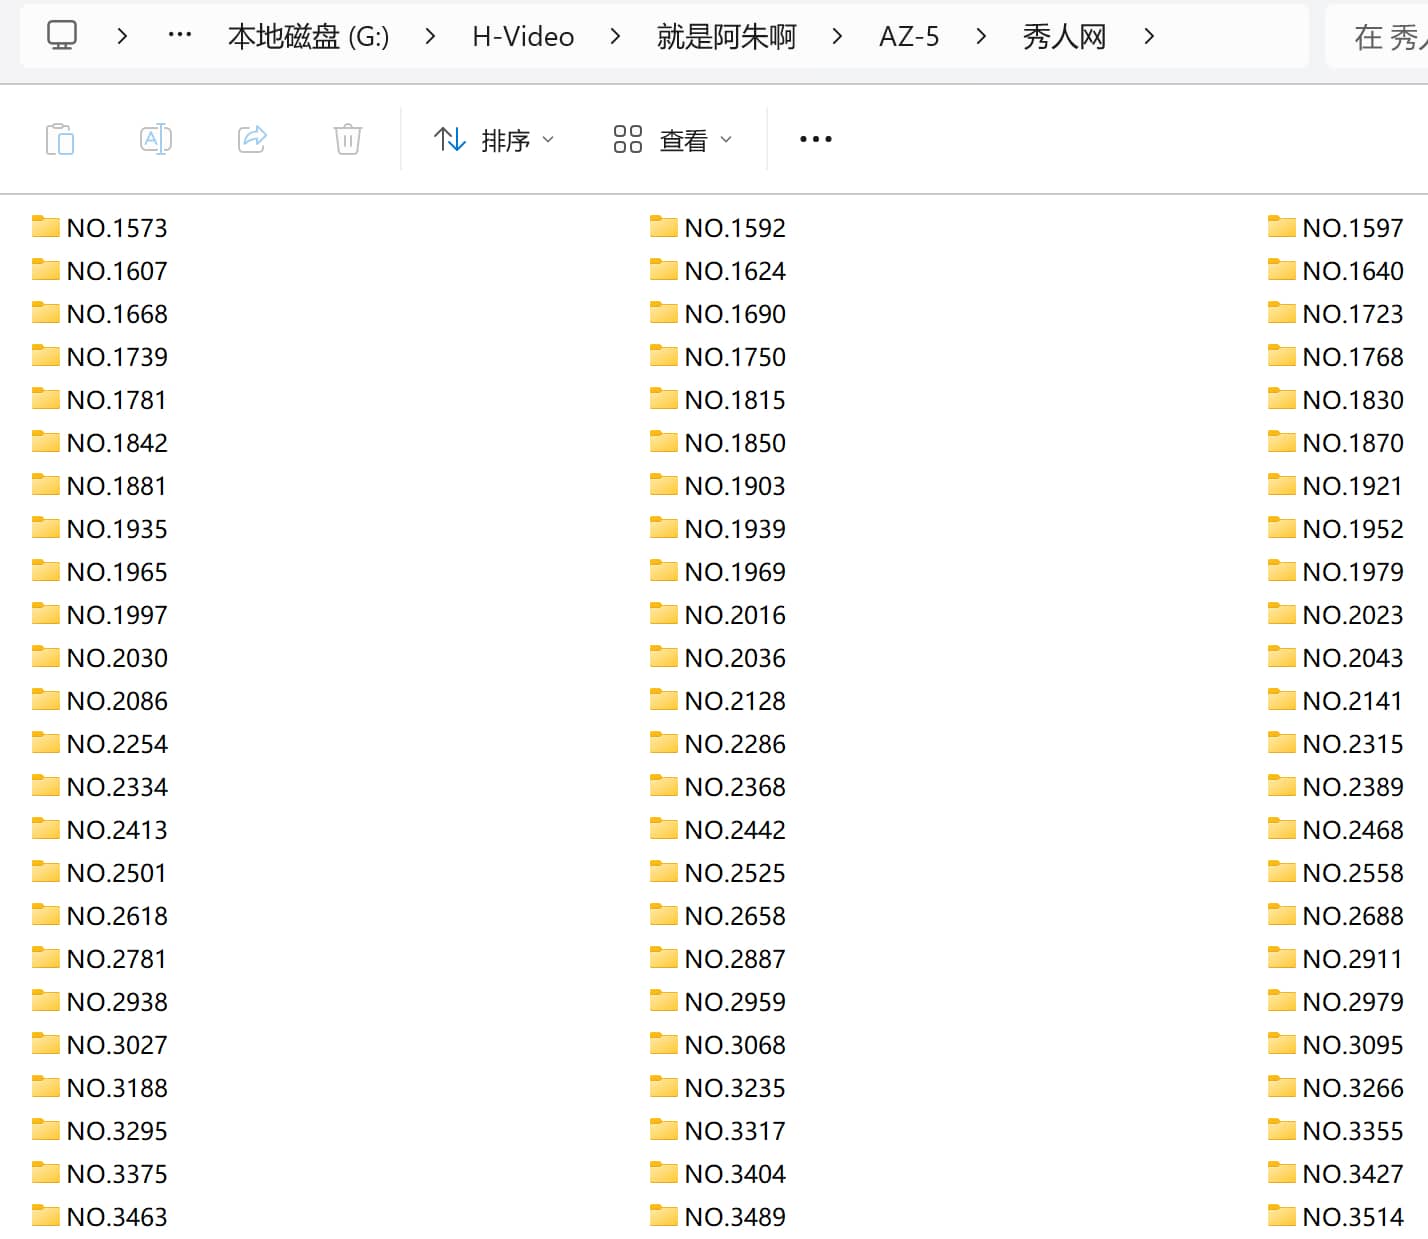Go to the AZ-5 breadcrumb item
Screen dimensions: 1428x1239
point(908,35)
